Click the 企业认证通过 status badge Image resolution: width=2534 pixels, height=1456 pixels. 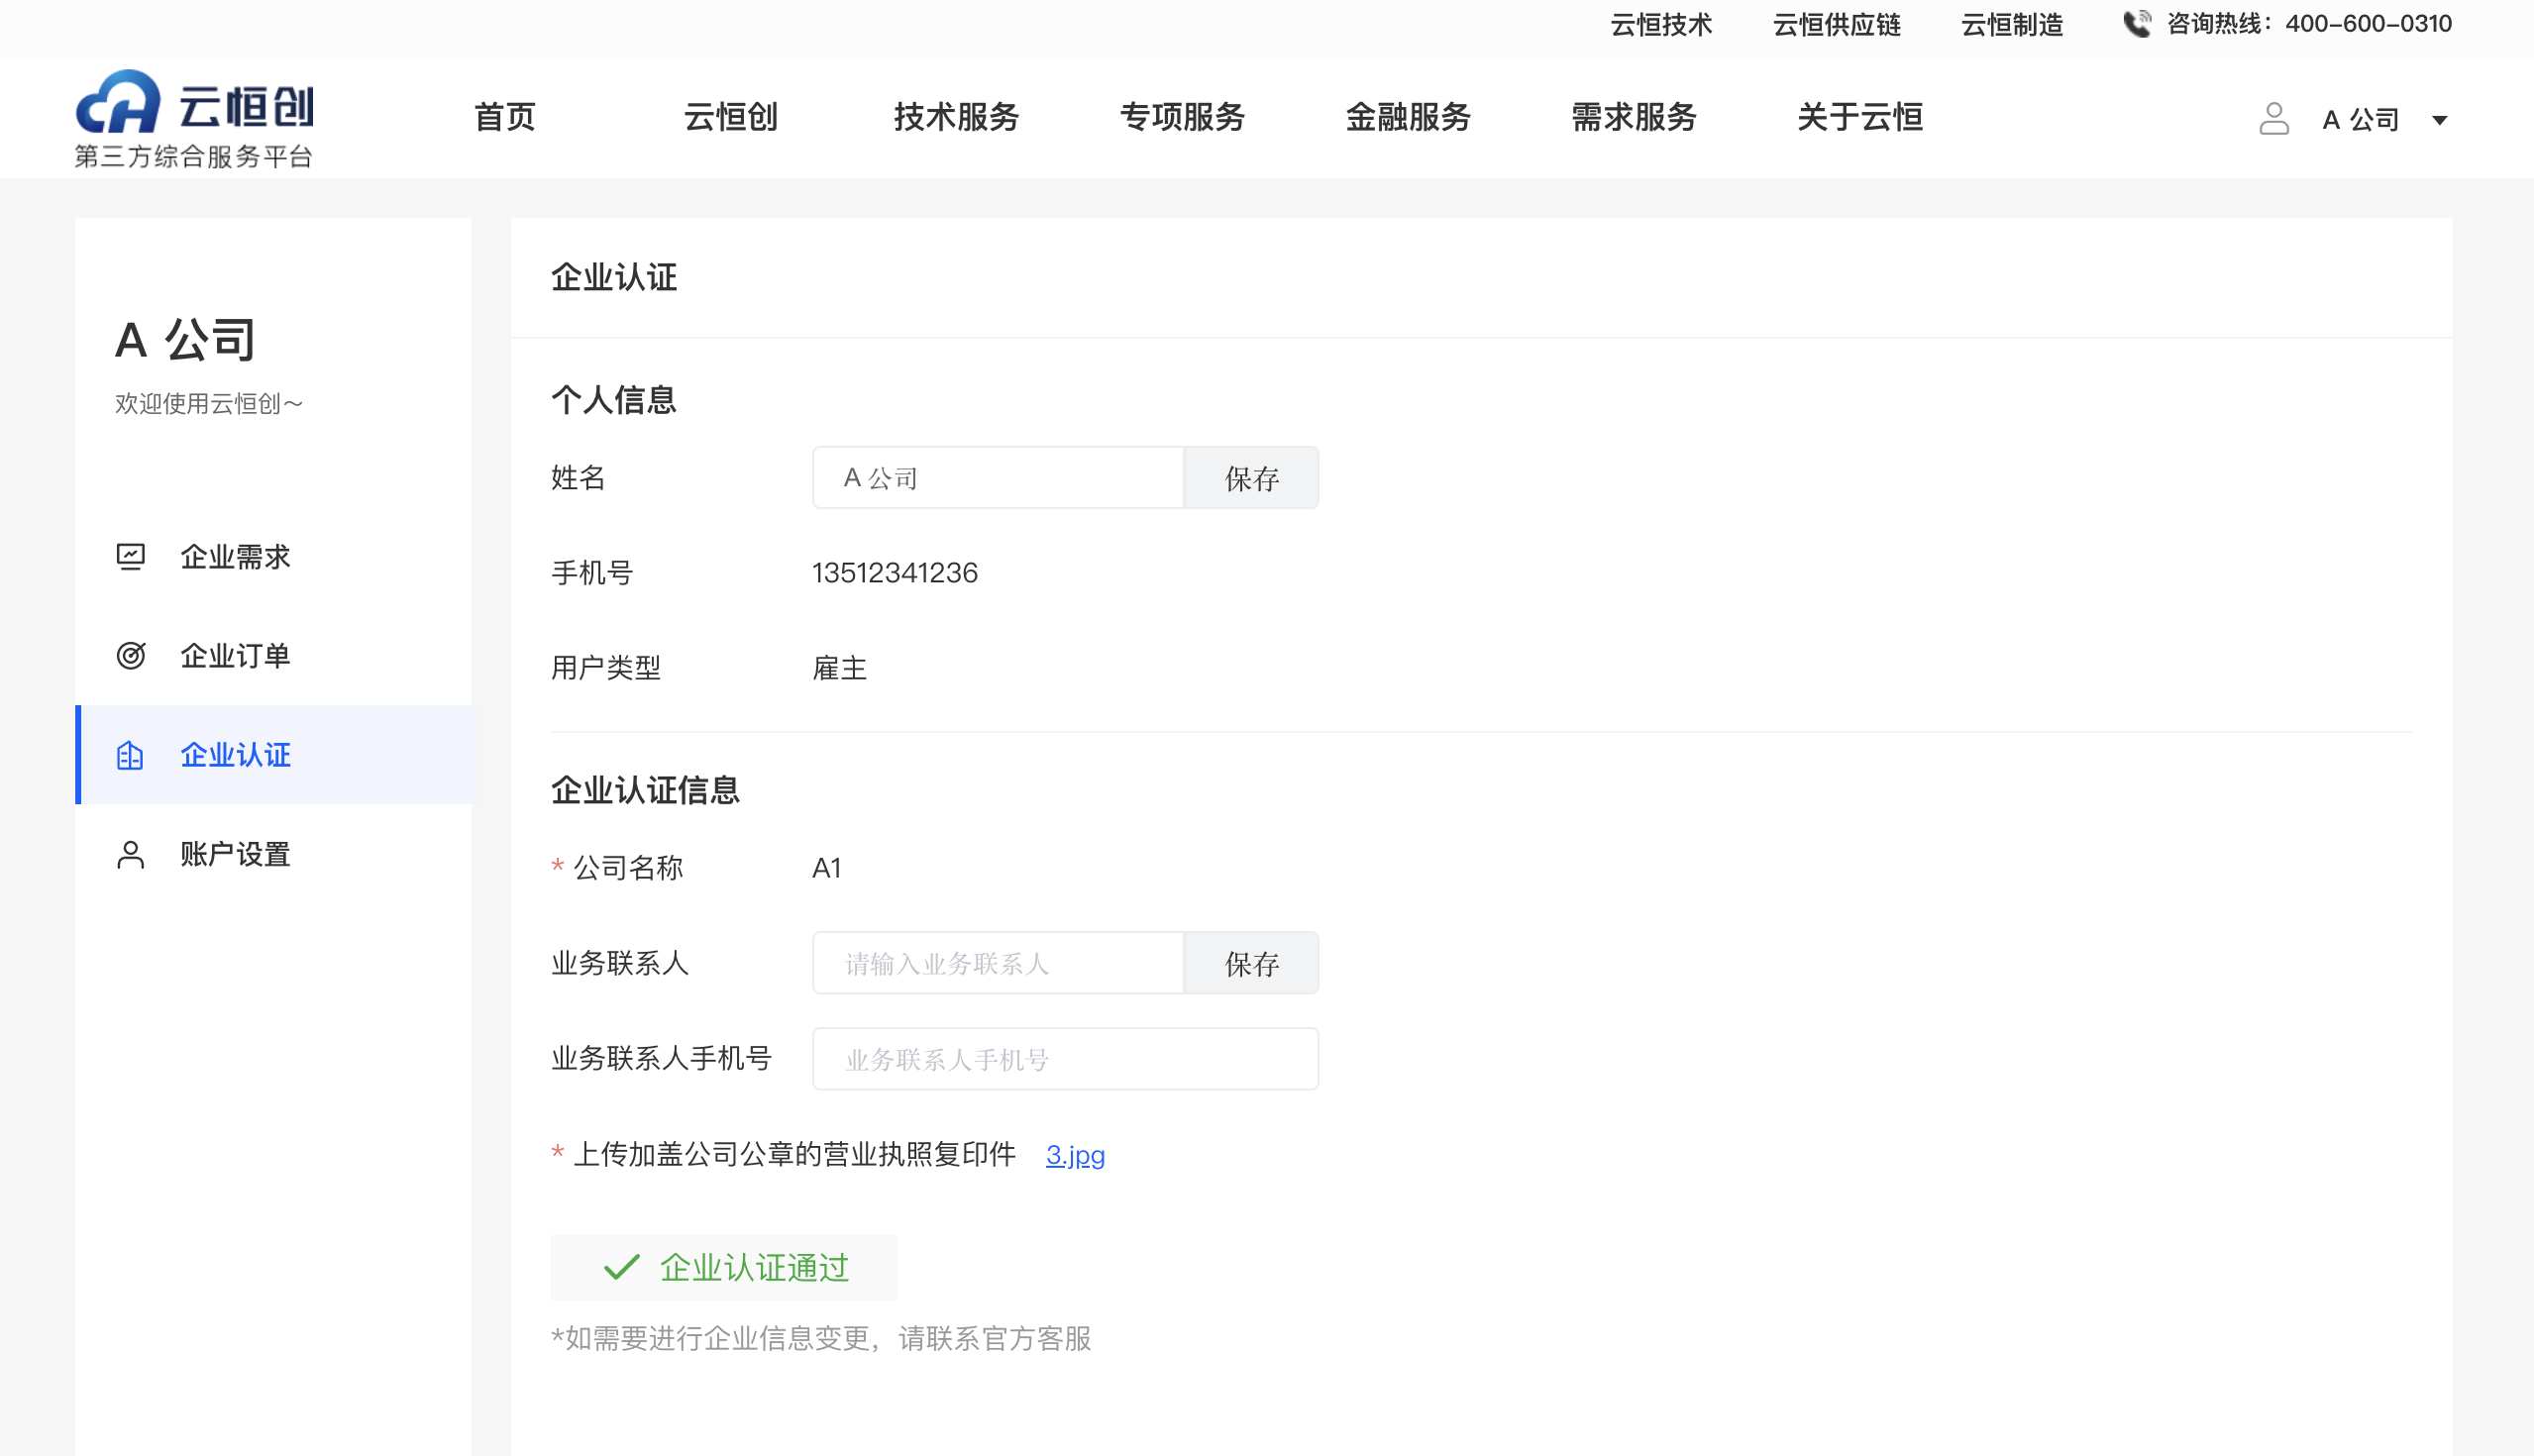click(723, 1267)
